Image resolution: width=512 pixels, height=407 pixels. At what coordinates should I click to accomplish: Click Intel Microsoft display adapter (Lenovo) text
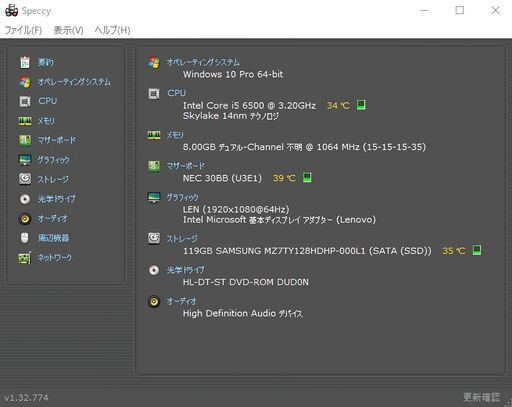[x=279, y=220]
